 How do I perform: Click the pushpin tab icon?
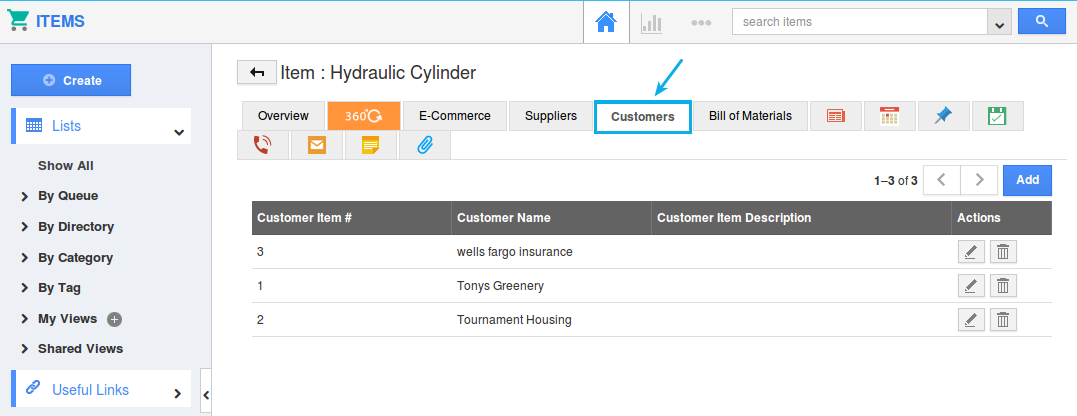(943, 116)
